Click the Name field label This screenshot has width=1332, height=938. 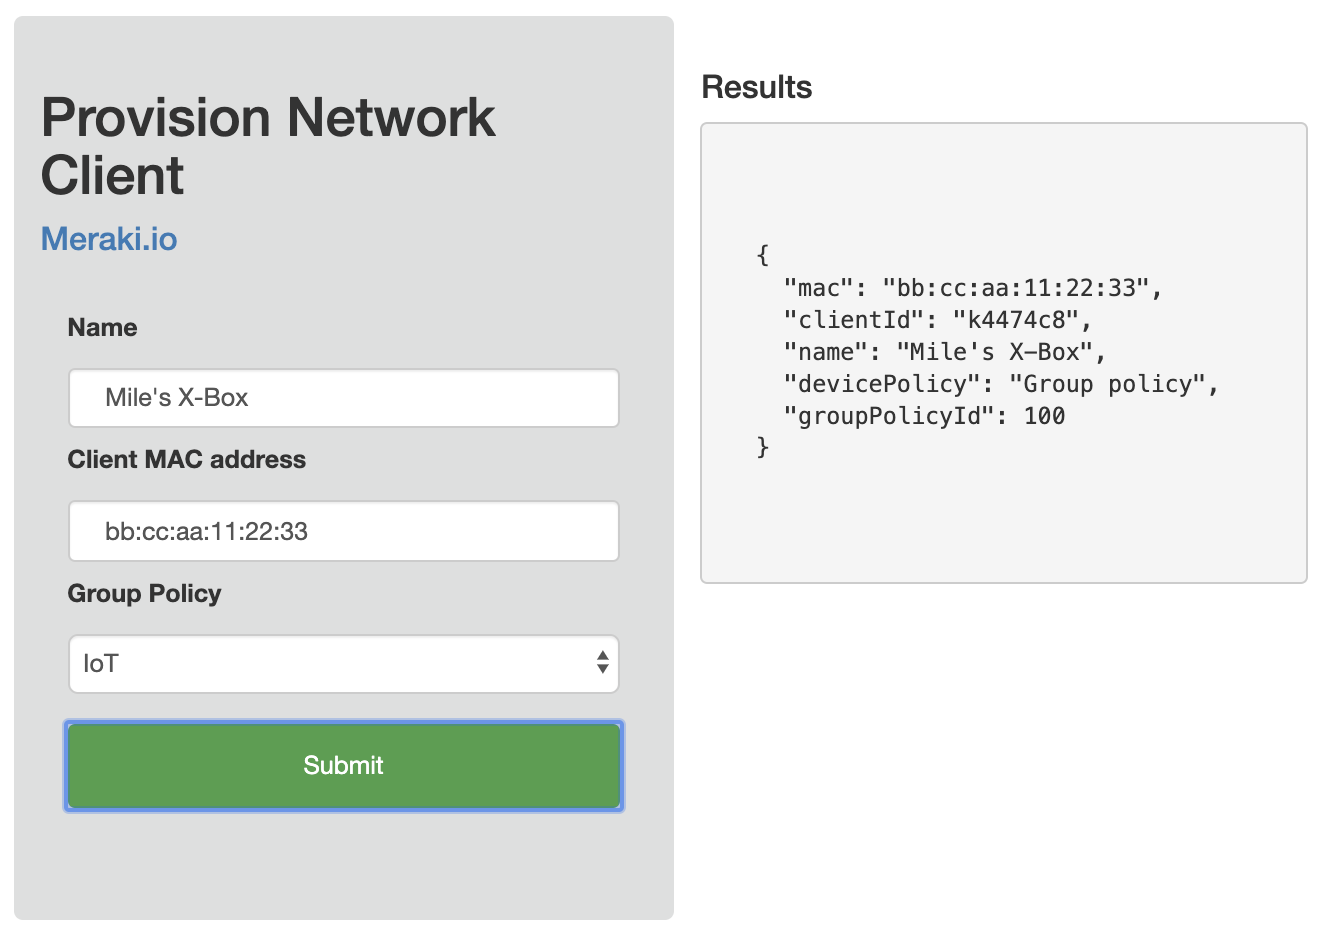pyautogui.click(x=102, y=328)
